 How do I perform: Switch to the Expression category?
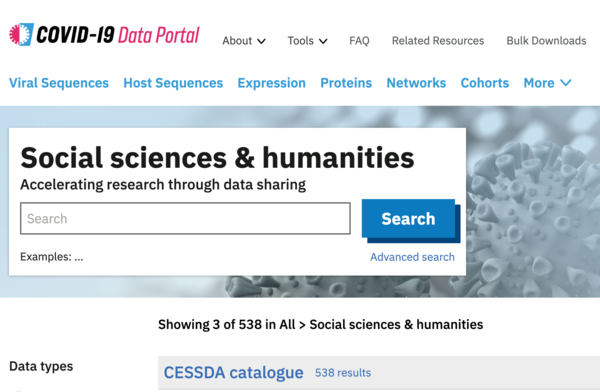point(271,83)
